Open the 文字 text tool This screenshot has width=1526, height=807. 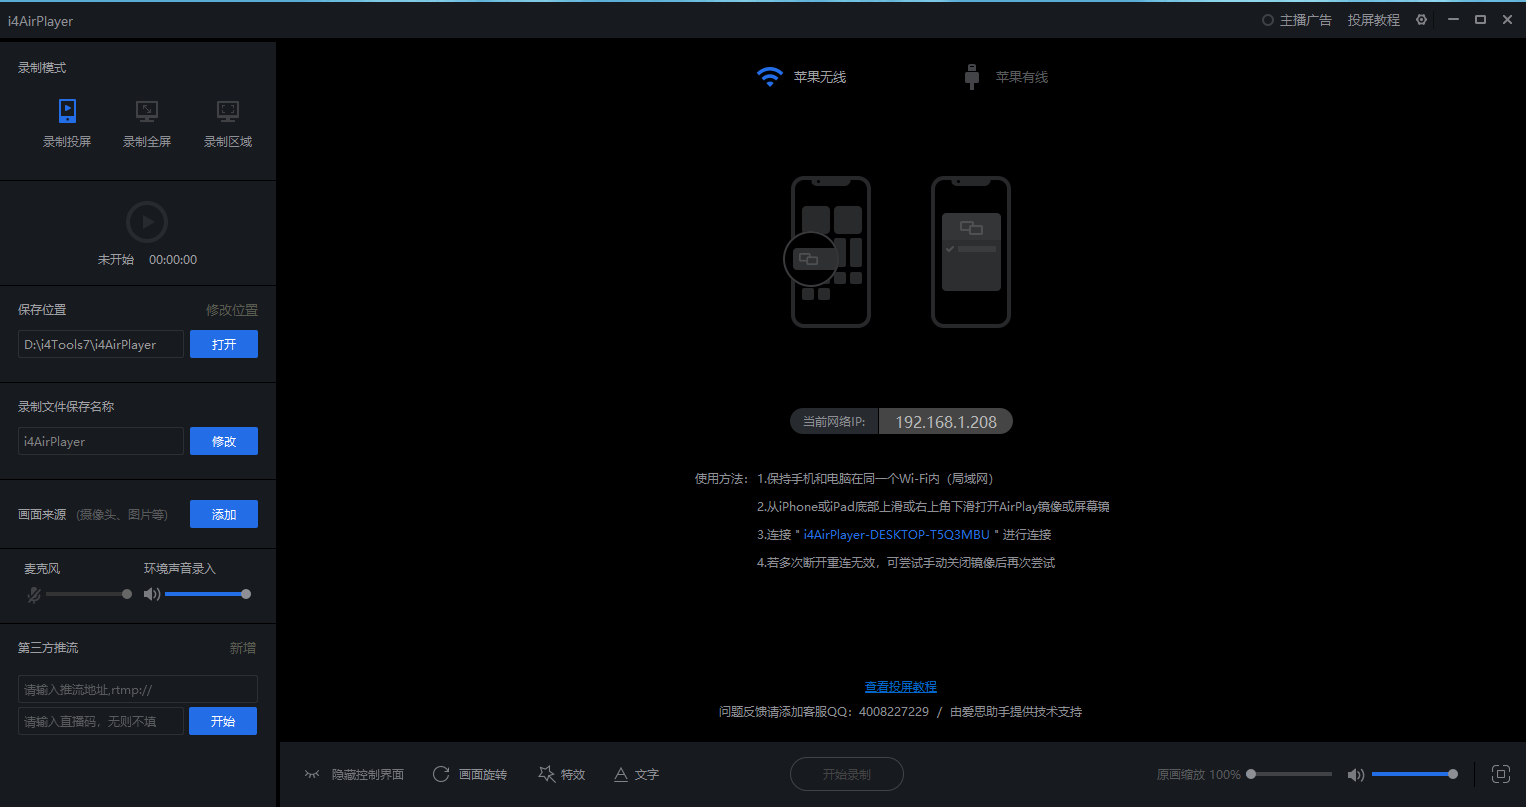coord(636,774)
